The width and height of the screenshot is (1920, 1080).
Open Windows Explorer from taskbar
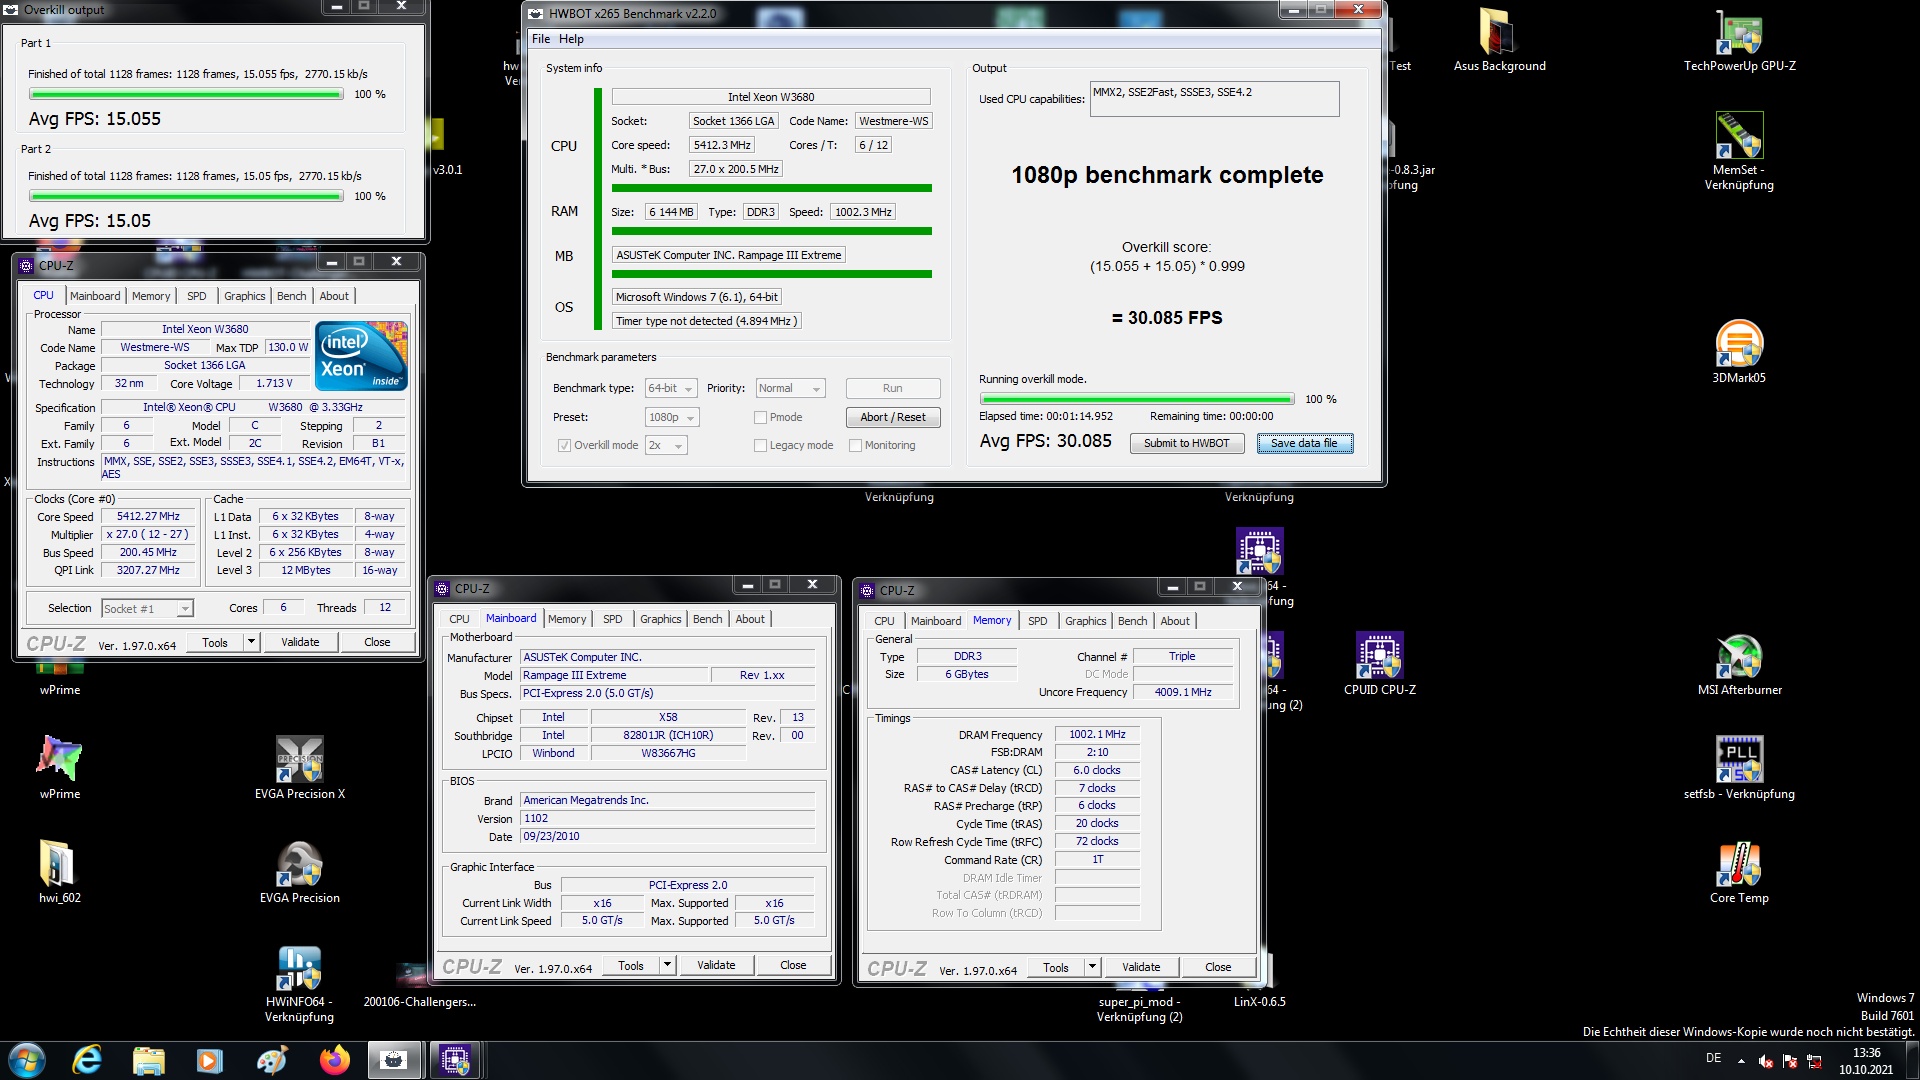[x=148, y=1060]
